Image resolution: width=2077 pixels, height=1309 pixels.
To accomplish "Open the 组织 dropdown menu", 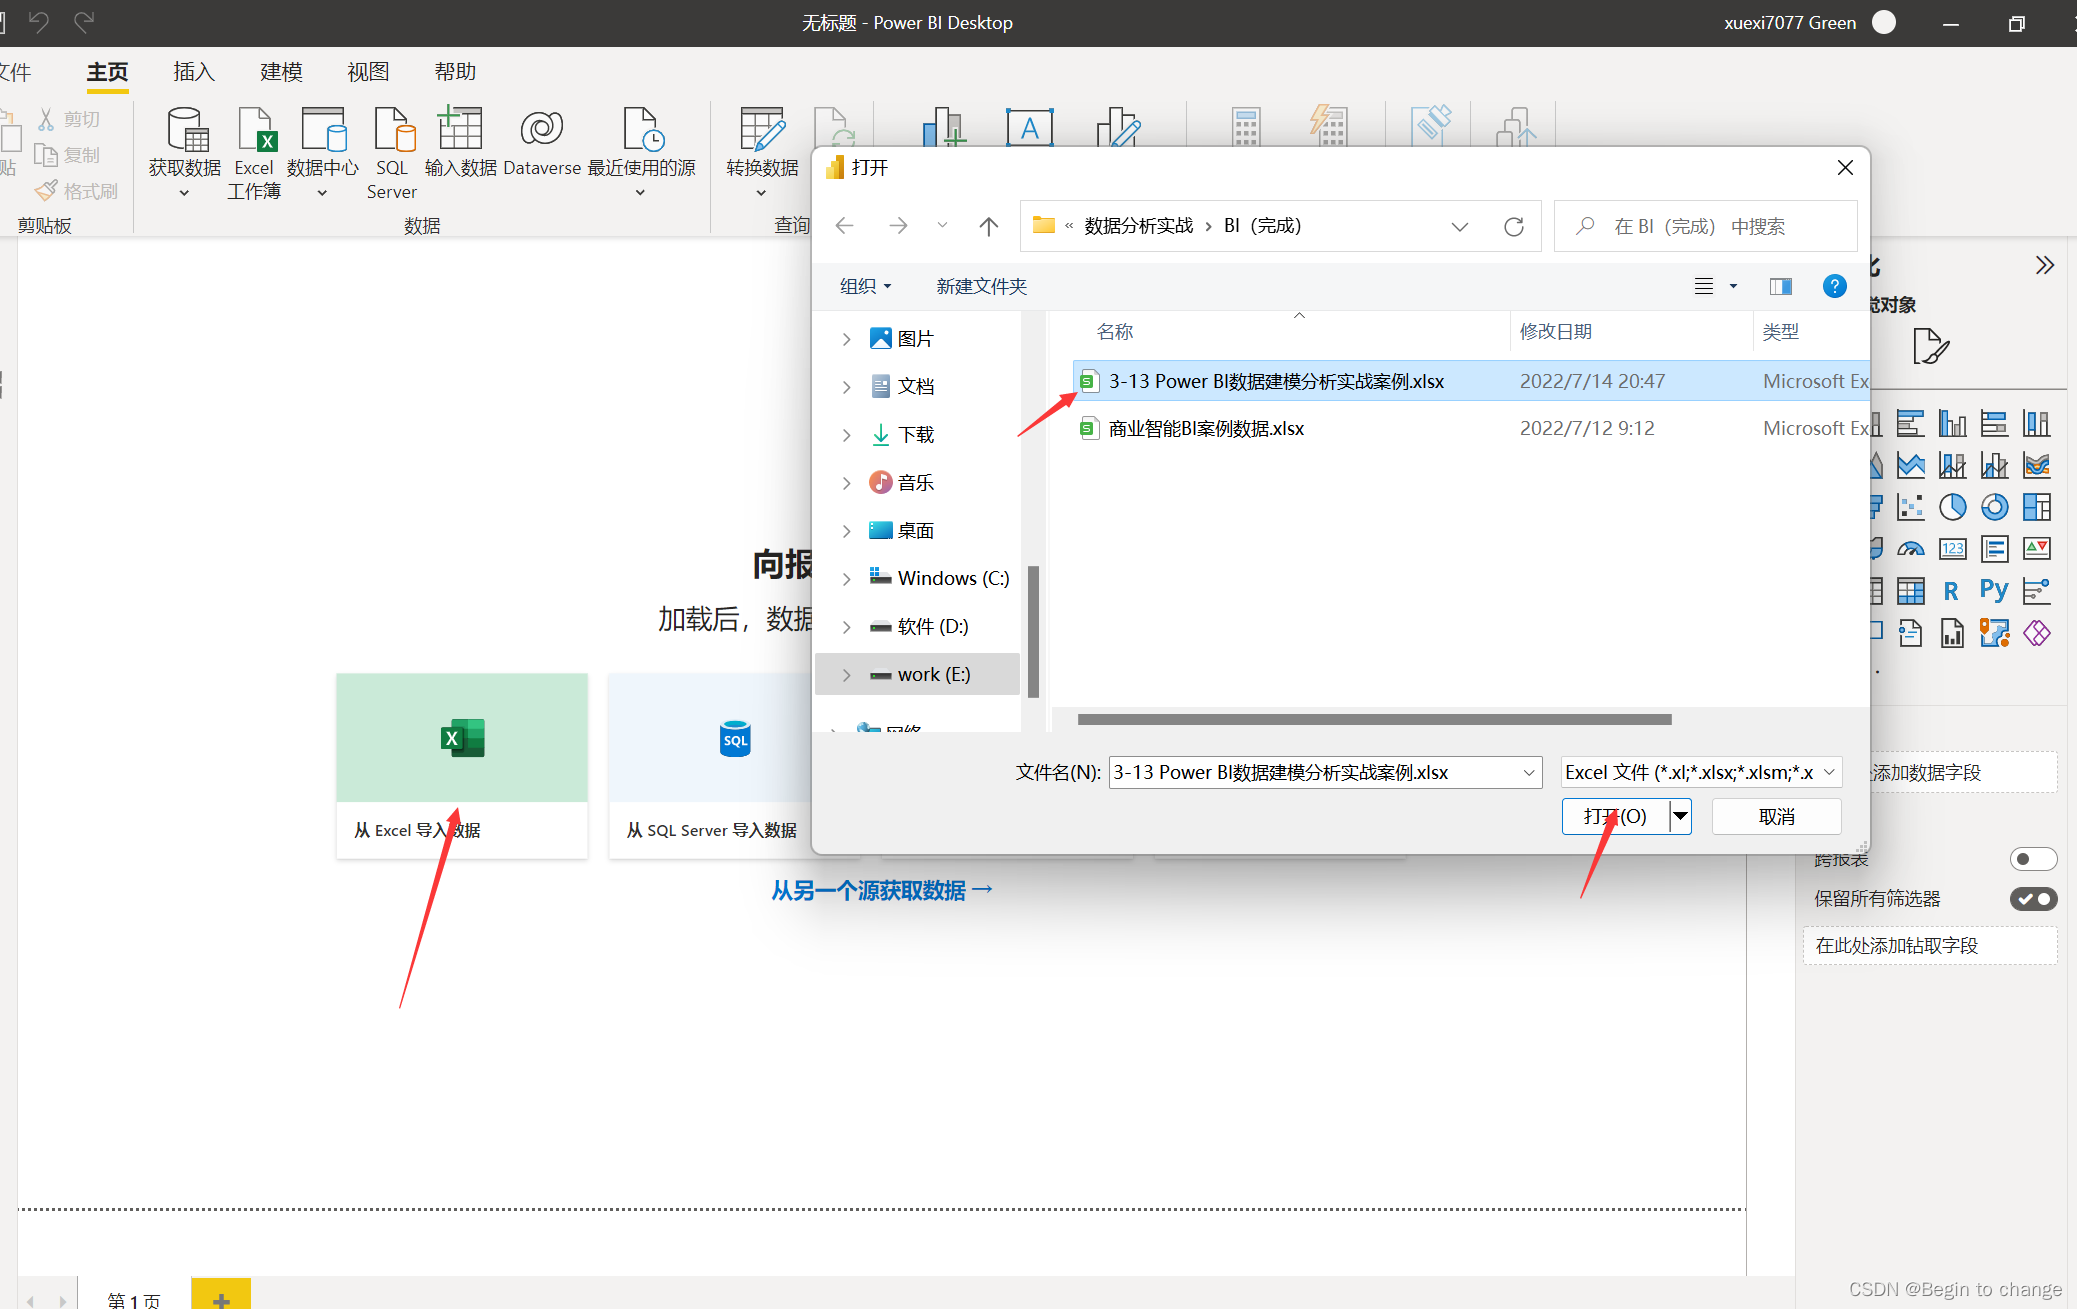I will (x=865, y=287).
